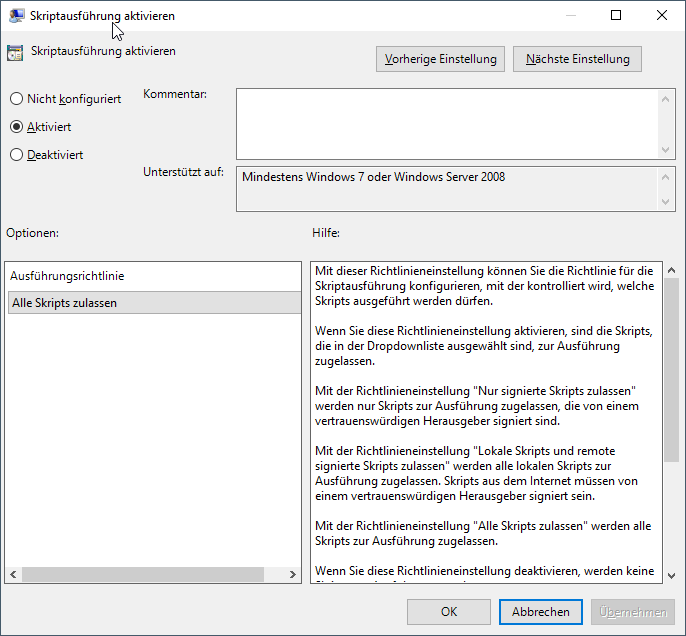Click into the Kommentar text box

pyautogui.click(x=447, y=122)
